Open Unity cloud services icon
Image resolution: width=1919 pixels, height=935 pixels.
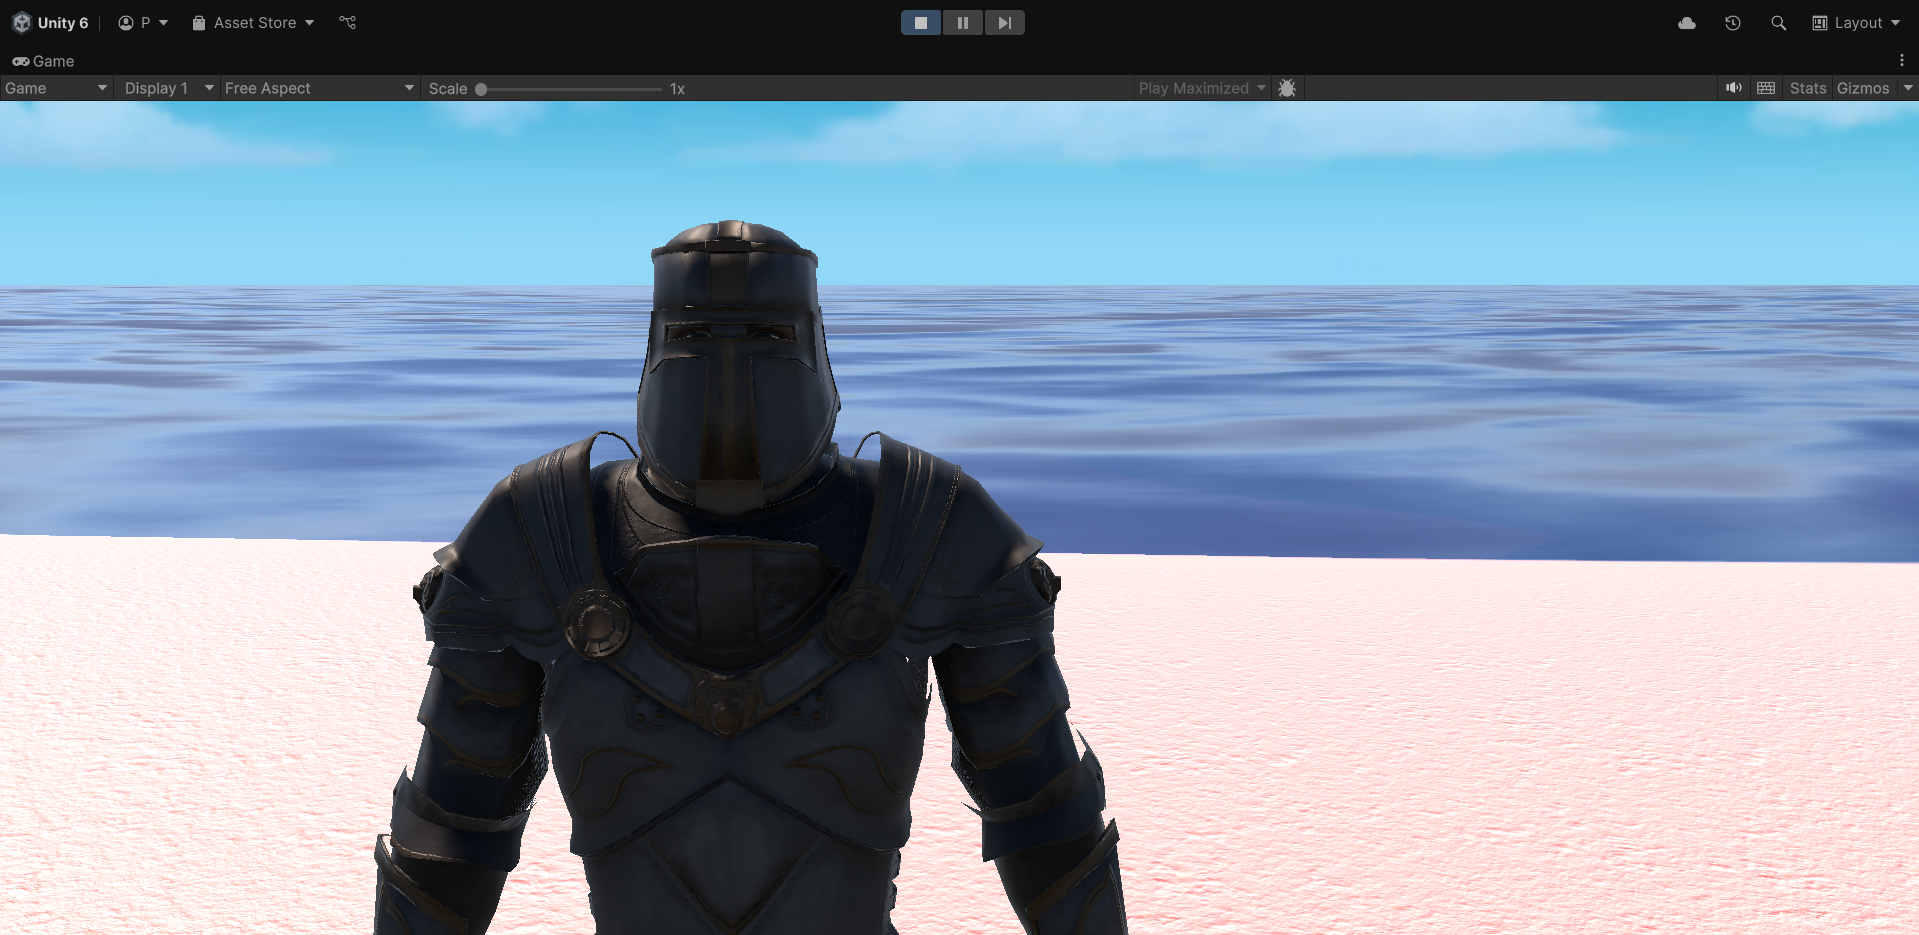(1687, 23)
